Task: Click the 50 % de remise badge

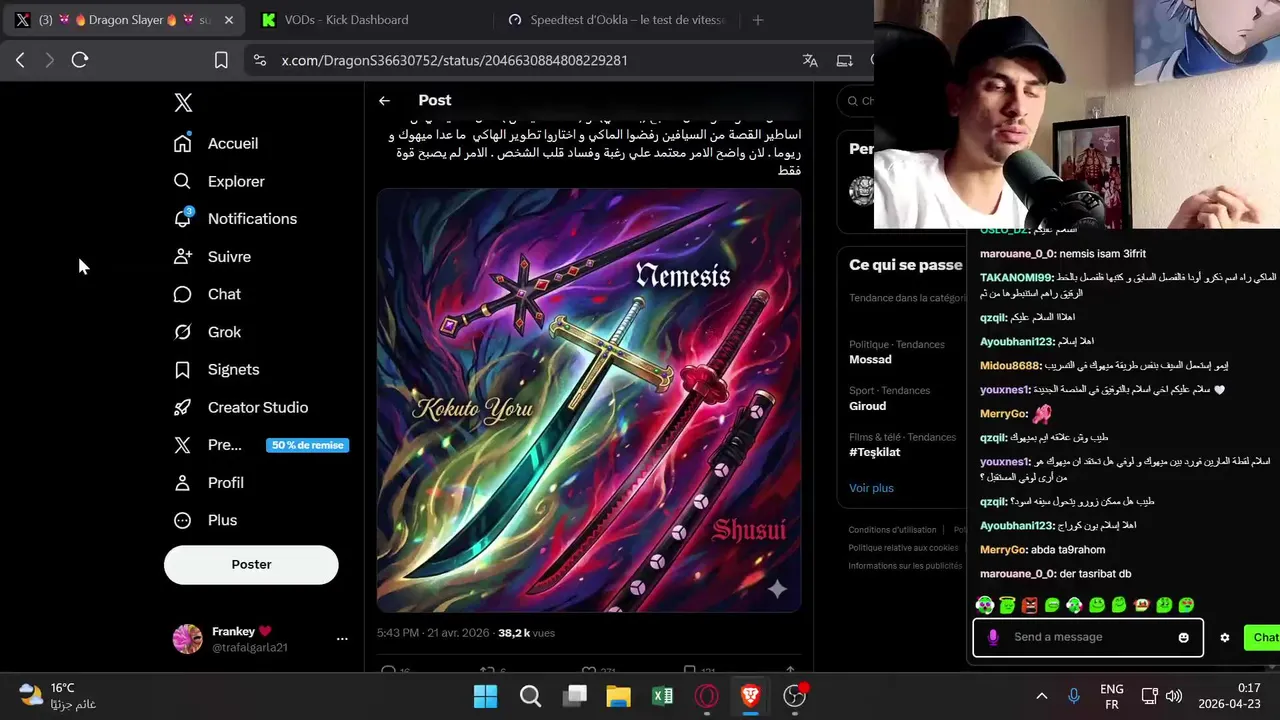Action: pos(307,445)
